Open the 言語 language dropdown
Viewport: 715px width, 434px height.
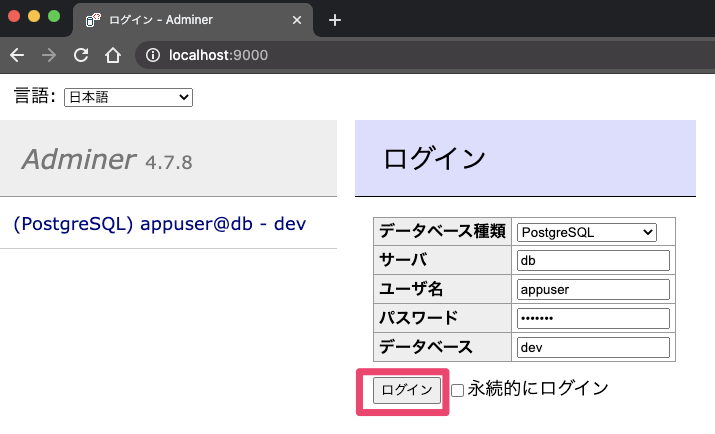pos(129,97)
